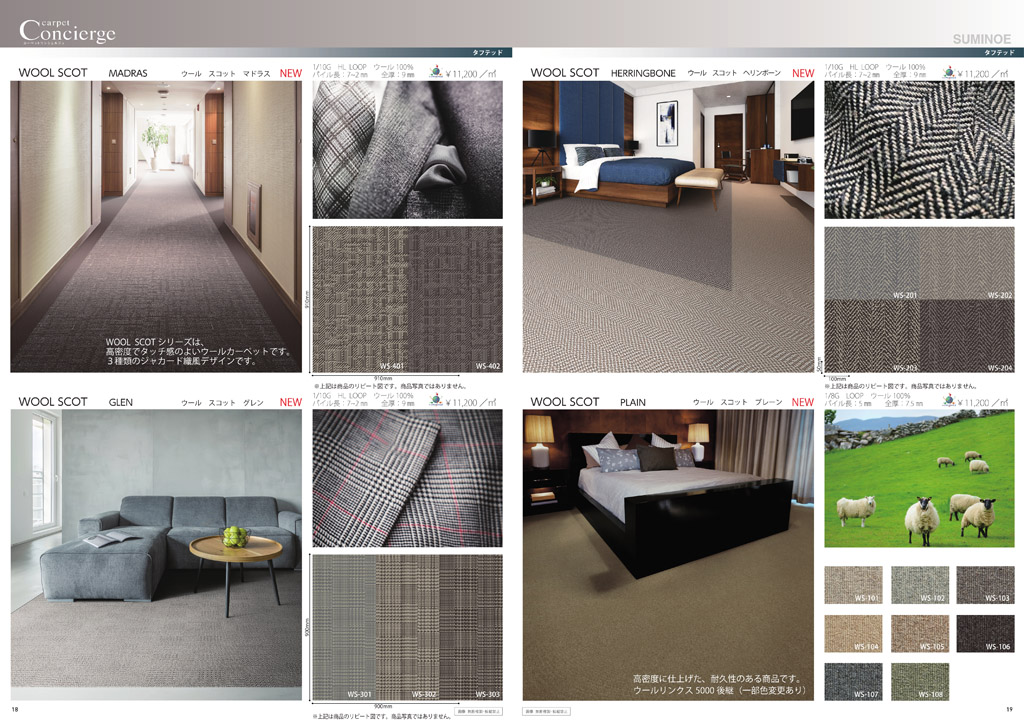
Task: Click the 910mm width dimension under MADRAS pattern
Action: pyautogui.click(x=383, y=378)
